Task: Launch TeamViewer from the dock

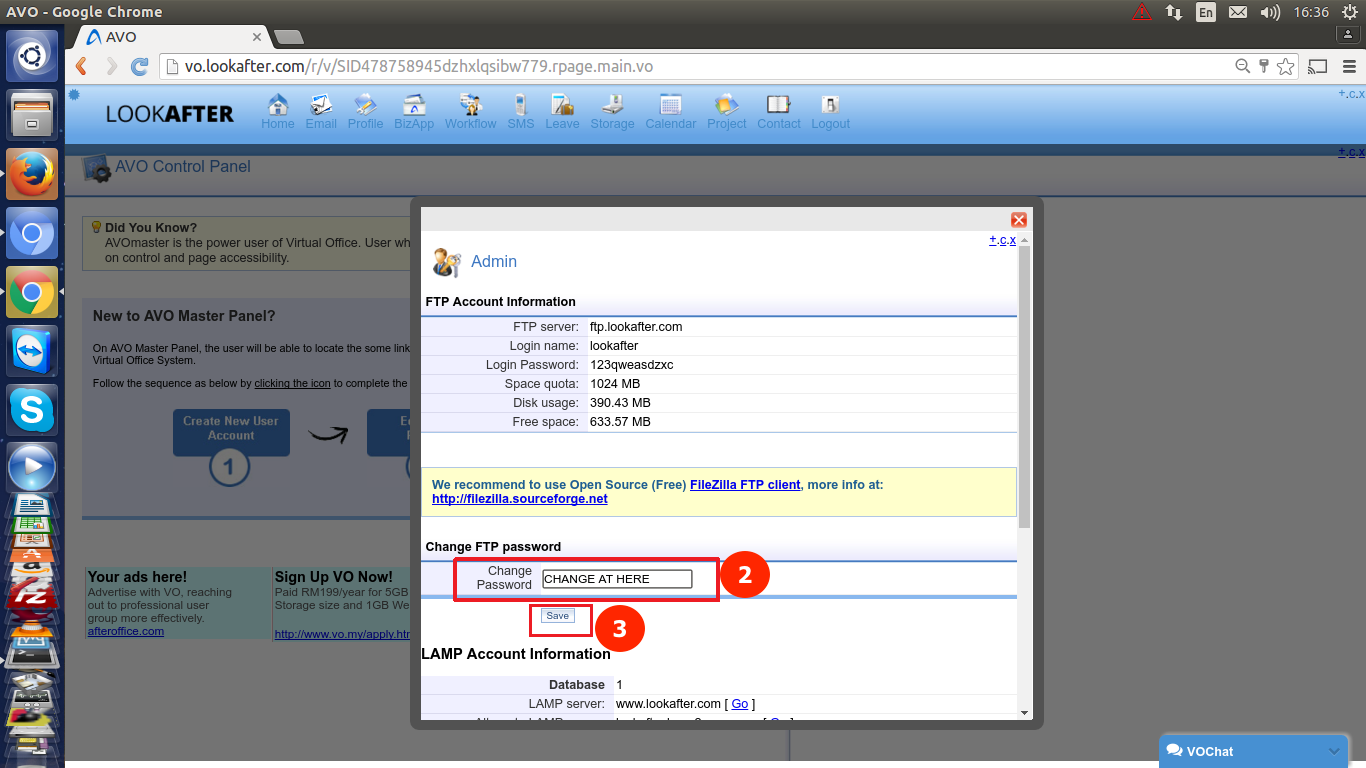Action: 32,351
